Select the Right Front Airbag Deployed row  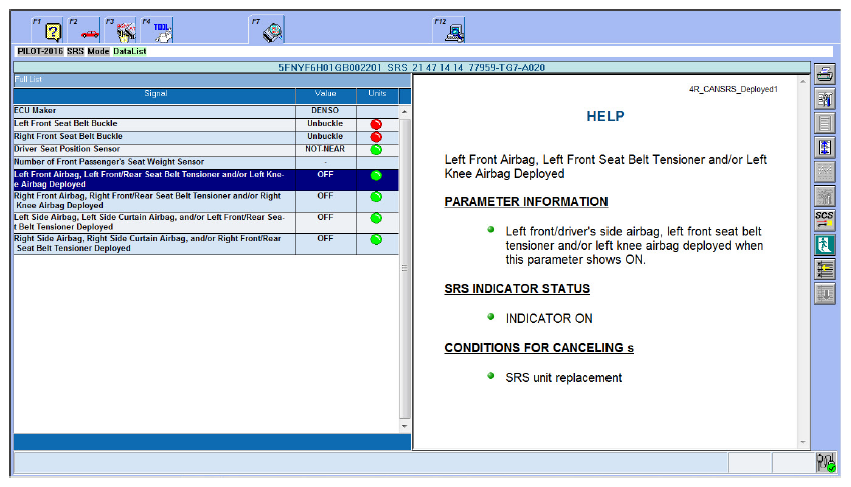(206, 201)
